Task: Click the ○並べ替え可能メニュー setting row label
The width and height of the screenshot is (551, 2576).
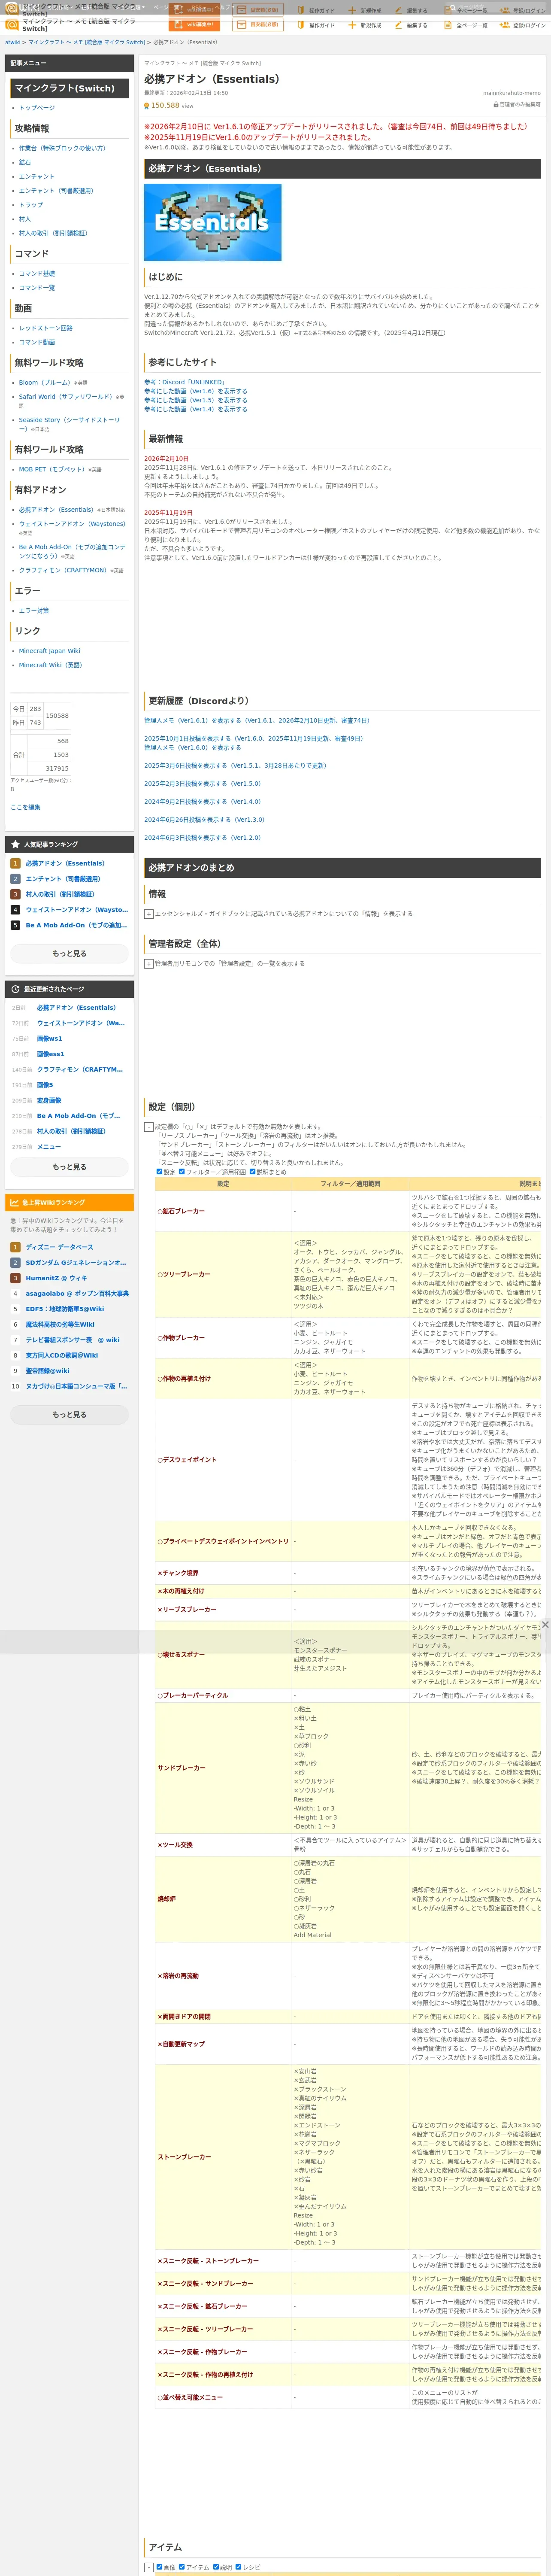Action: pyautogui.click(x=190, y=2397)
